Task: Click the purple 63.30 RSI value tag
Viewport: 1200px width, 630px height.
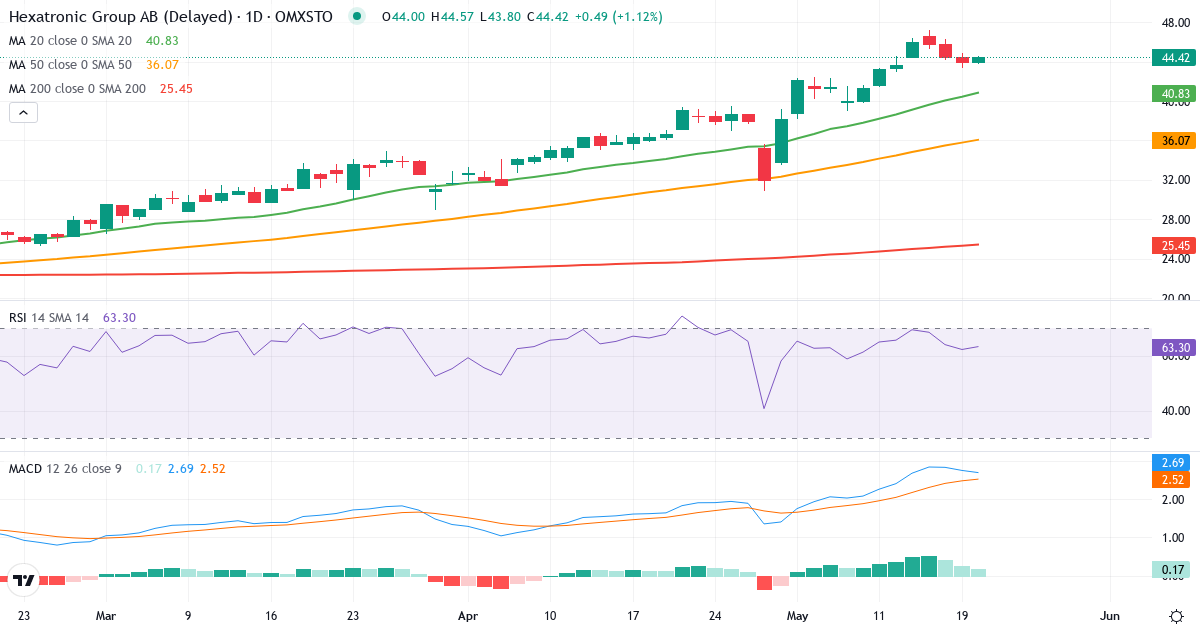Action: pyautogui.click(x=1175, y=348)
